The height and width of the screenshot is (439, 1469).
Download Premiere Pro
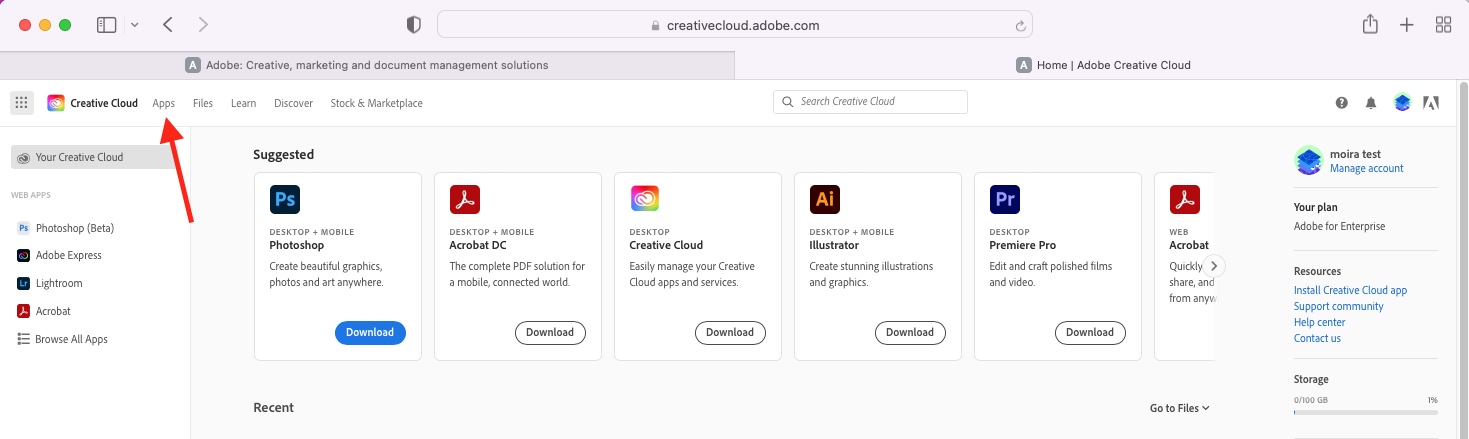tap(1090, 332)
